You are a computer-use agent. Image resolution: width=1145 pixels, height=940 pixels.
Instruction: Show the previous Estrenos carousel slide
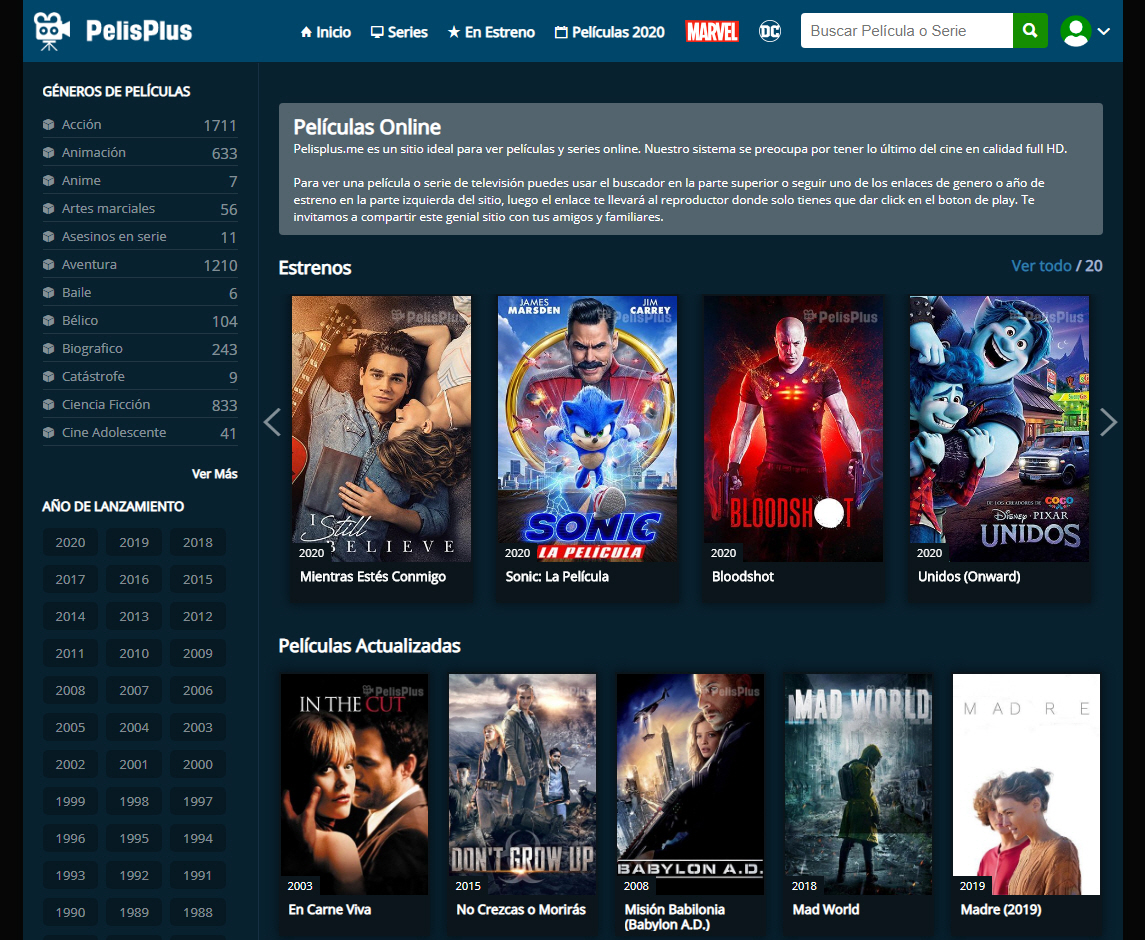(x=272, y=422)
